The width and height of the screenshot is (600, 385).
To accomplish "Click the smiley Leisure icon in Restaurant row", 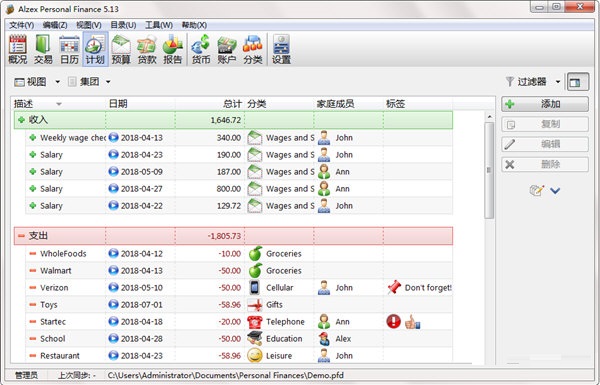I will coord(254,356).
